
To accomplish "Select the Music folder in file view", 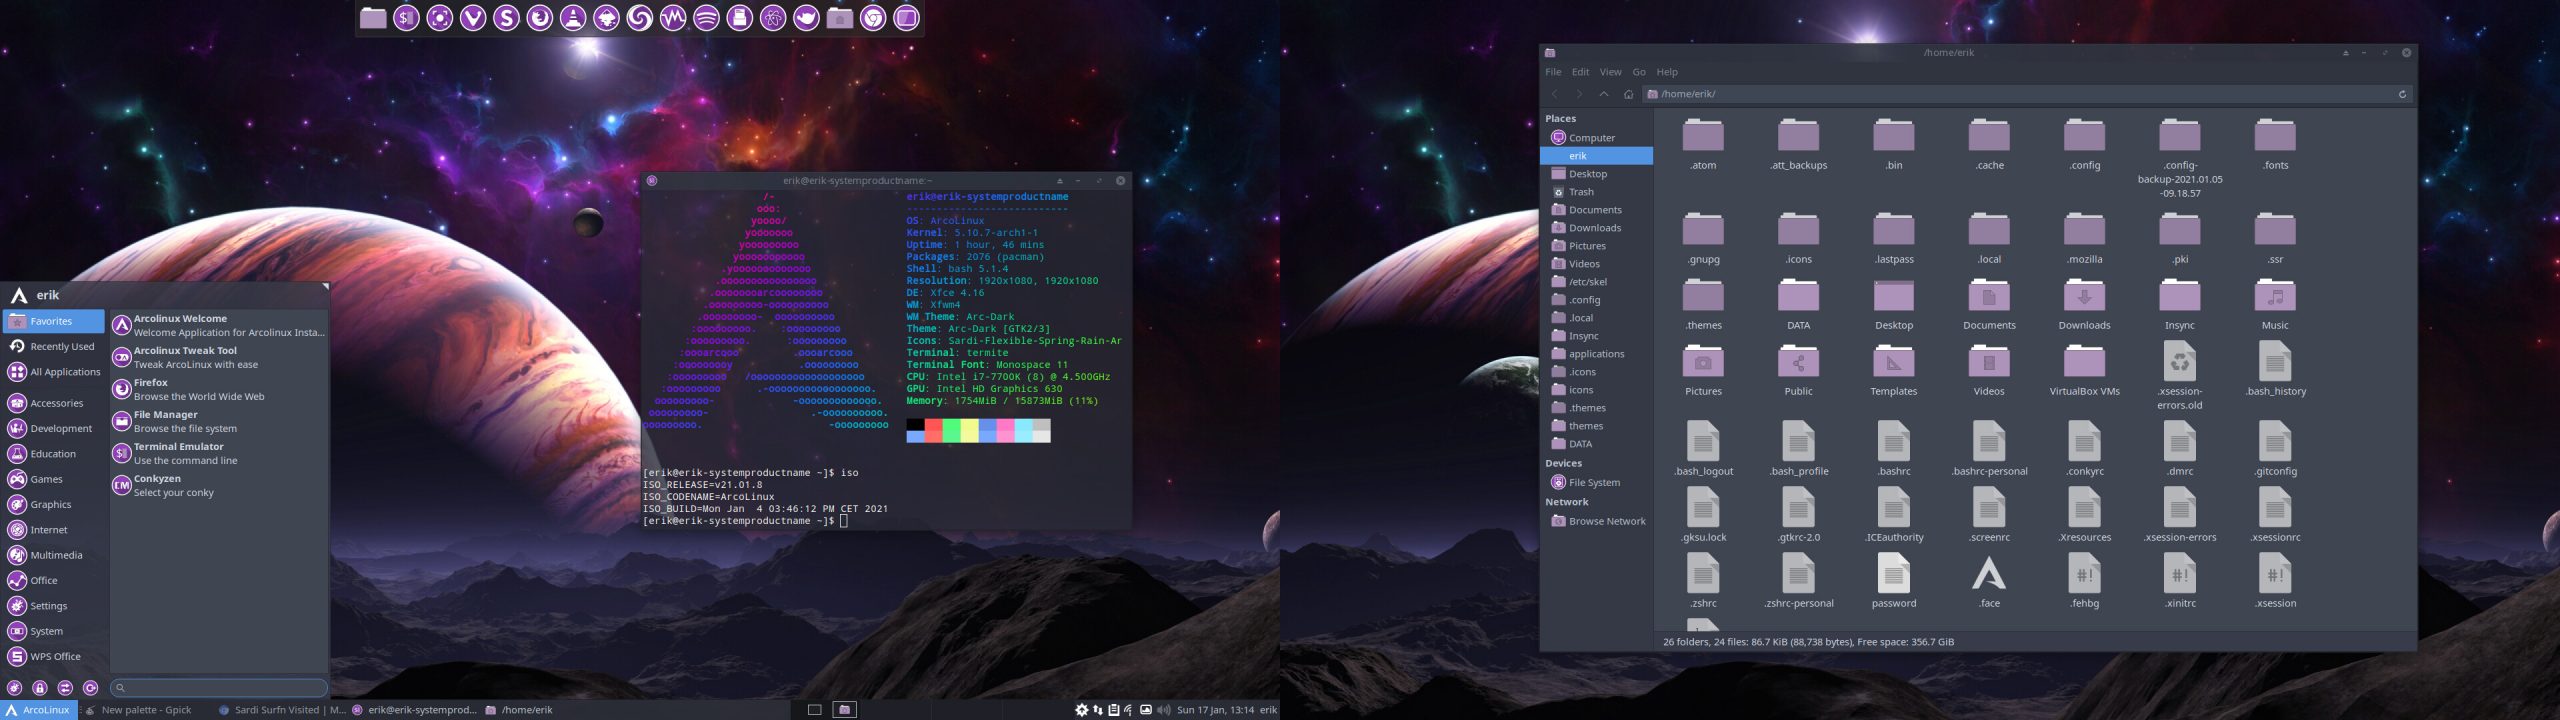I will pos(2275,304).
